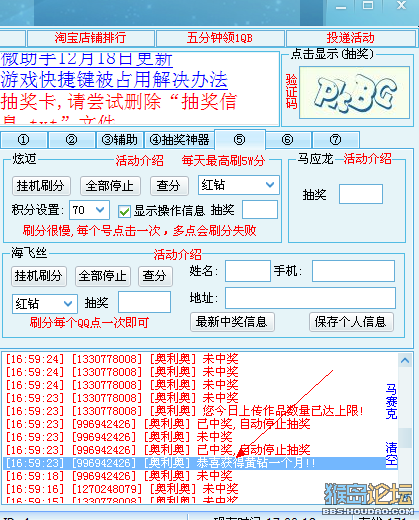Click 全部停止 in the 炫迈 group
The width and height of the screenshot is (419, 520).
(110, 186)
